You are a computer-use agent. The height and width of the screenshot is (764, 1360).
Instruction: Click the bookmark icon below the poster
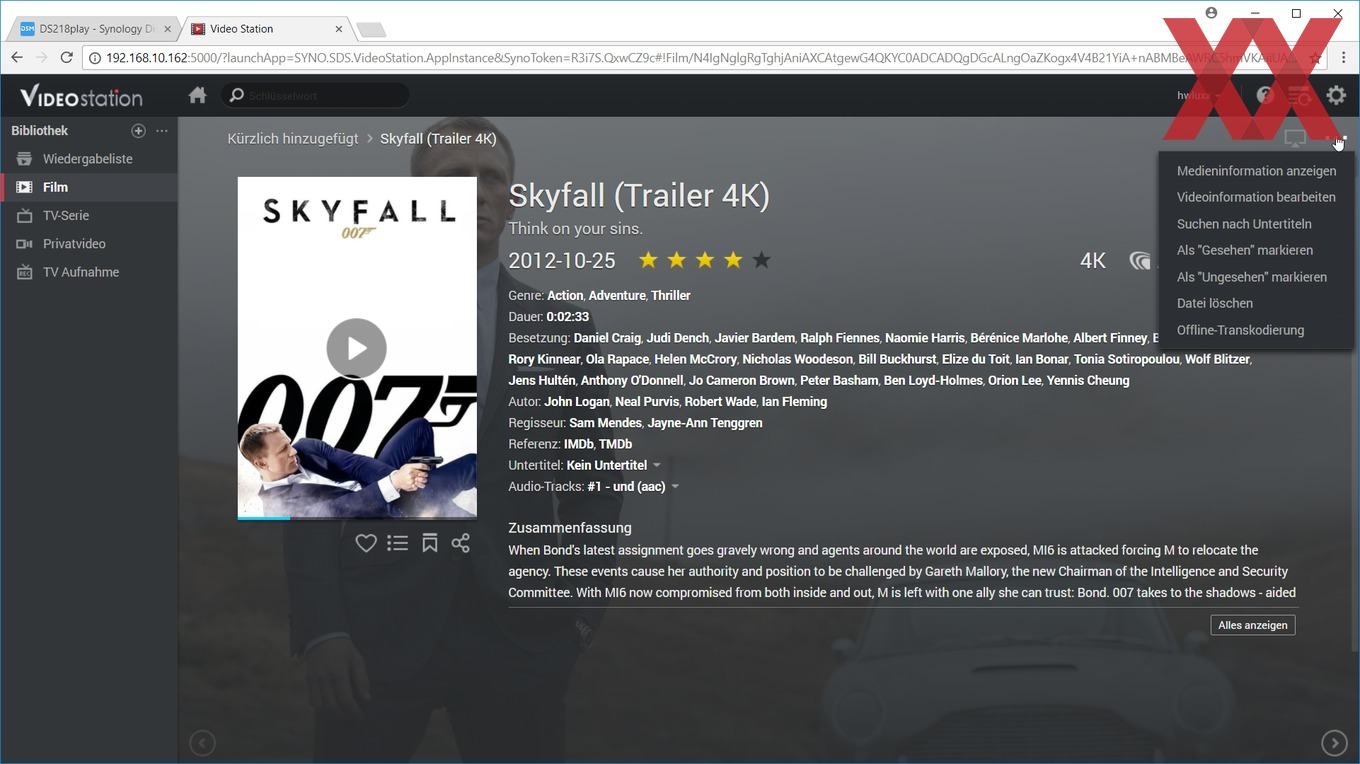(430, 543)
